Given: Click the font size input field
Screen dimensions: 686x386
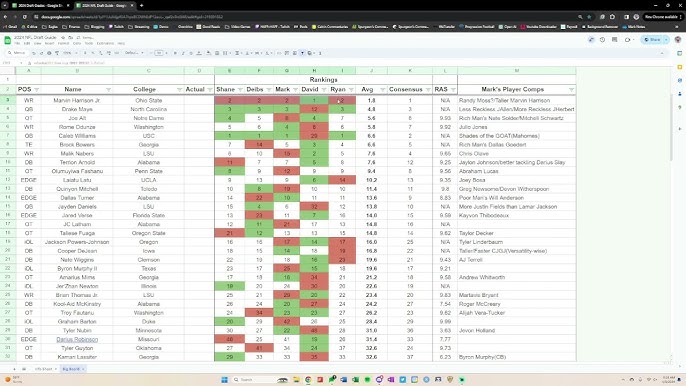Looking at the screenshot, I should coord(159,53).
